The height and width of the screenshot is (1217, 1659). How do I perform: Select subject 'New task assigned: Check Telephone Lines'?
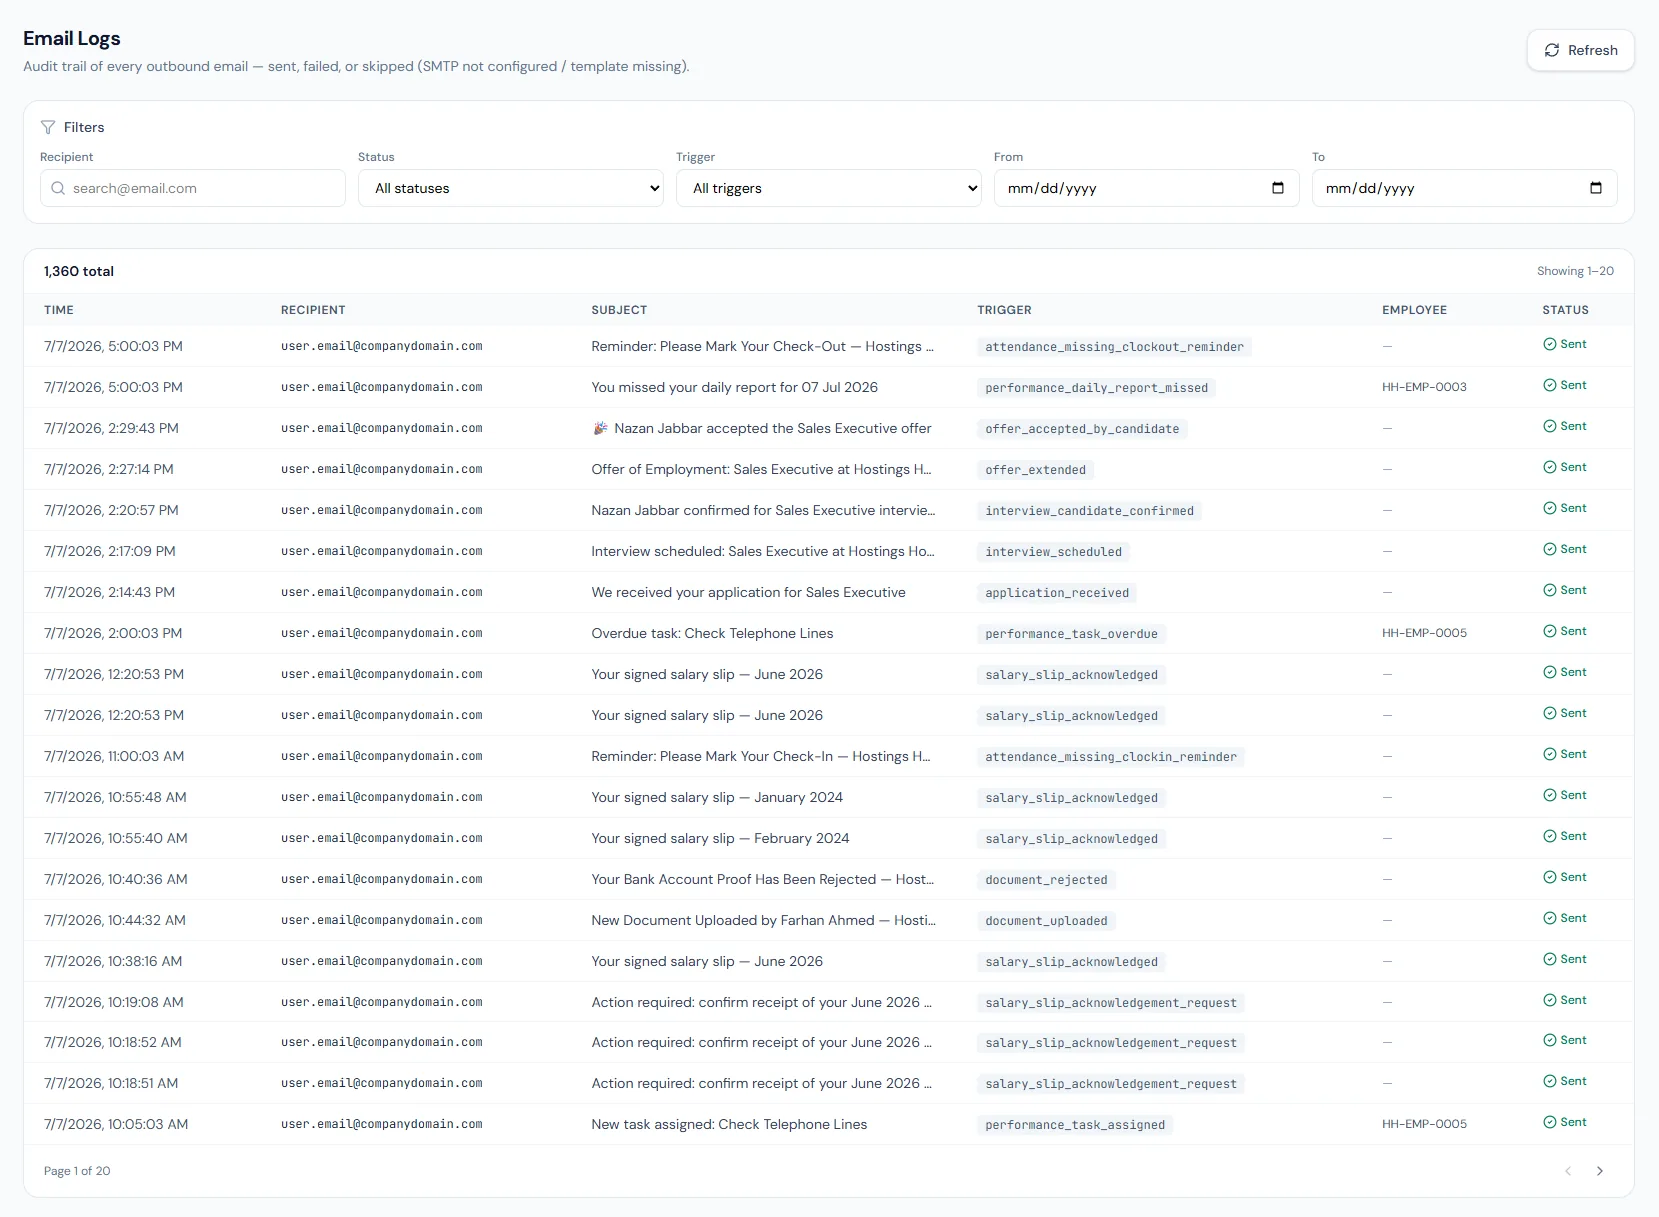pyautogui.click(x=729, y=1124)
